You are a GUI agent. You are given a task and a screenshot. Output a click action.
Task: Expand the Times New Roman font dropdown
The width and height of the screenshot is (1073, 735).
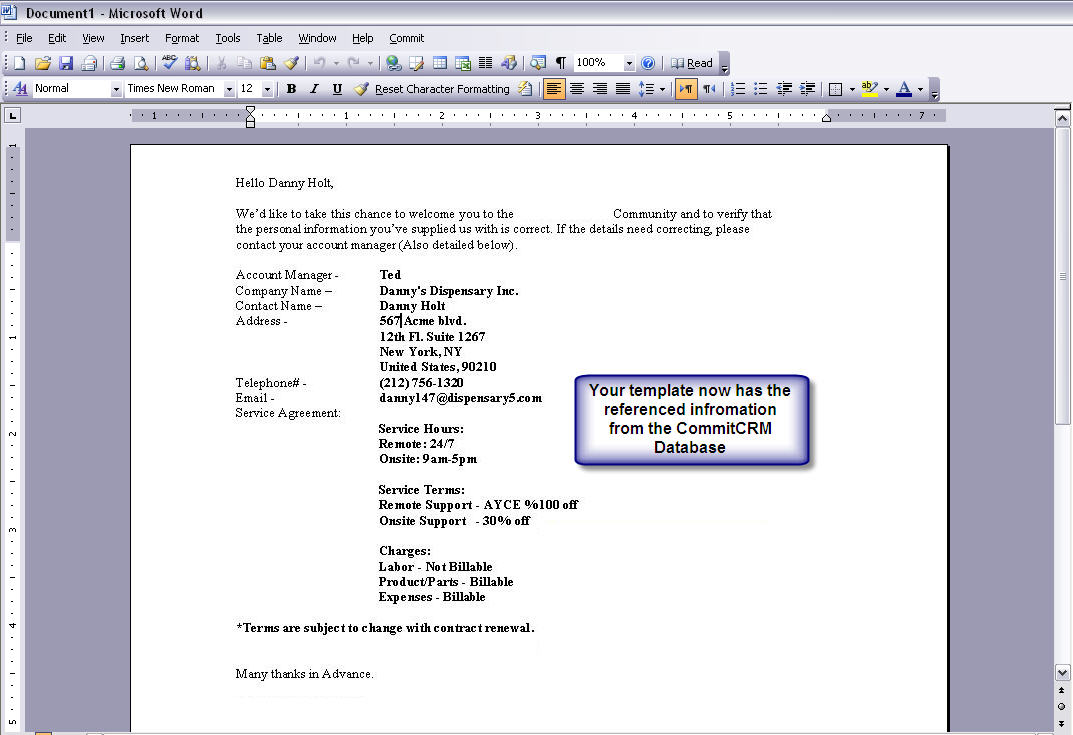point(229,89)
